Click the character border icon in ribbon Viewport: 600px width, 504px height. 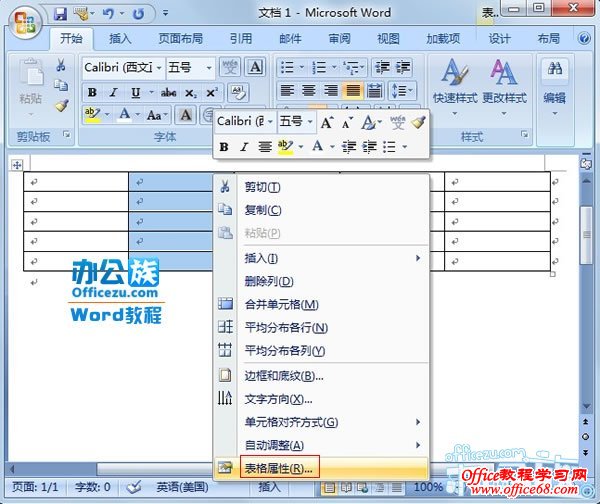tap(255, 67)
